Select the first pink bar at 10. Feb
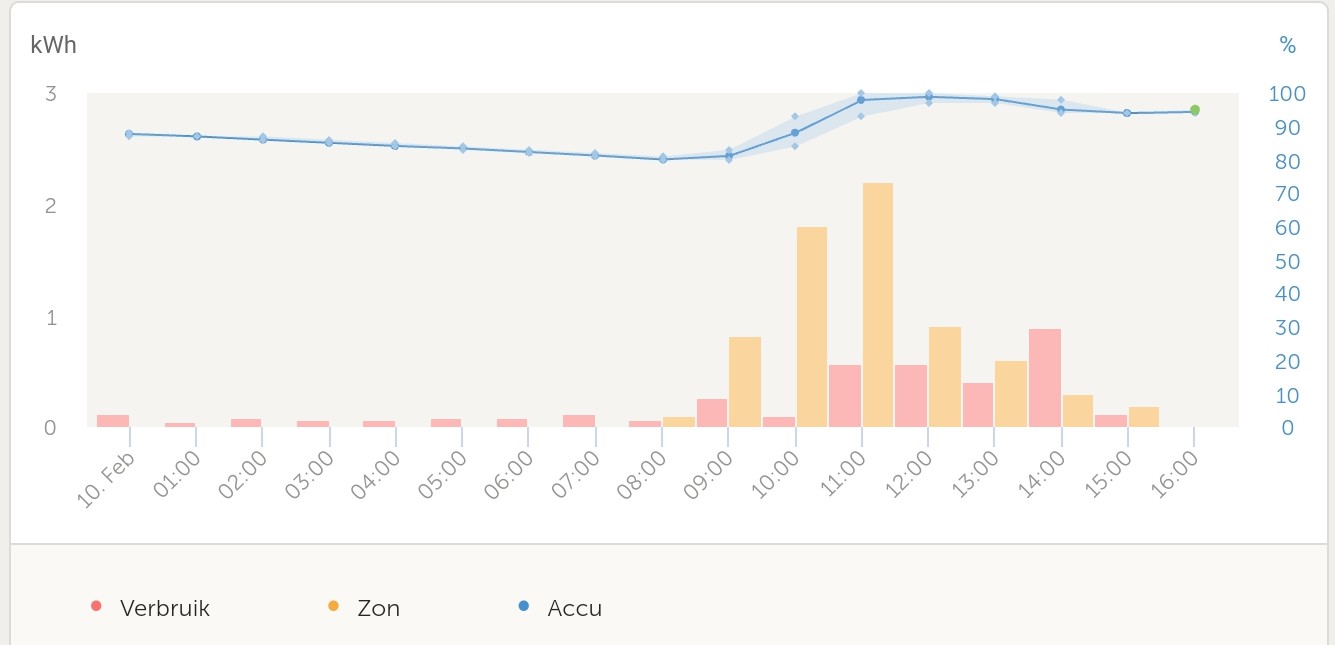Image resolution: width=1335 pixels, height=645 pixels. pos(113,421)
